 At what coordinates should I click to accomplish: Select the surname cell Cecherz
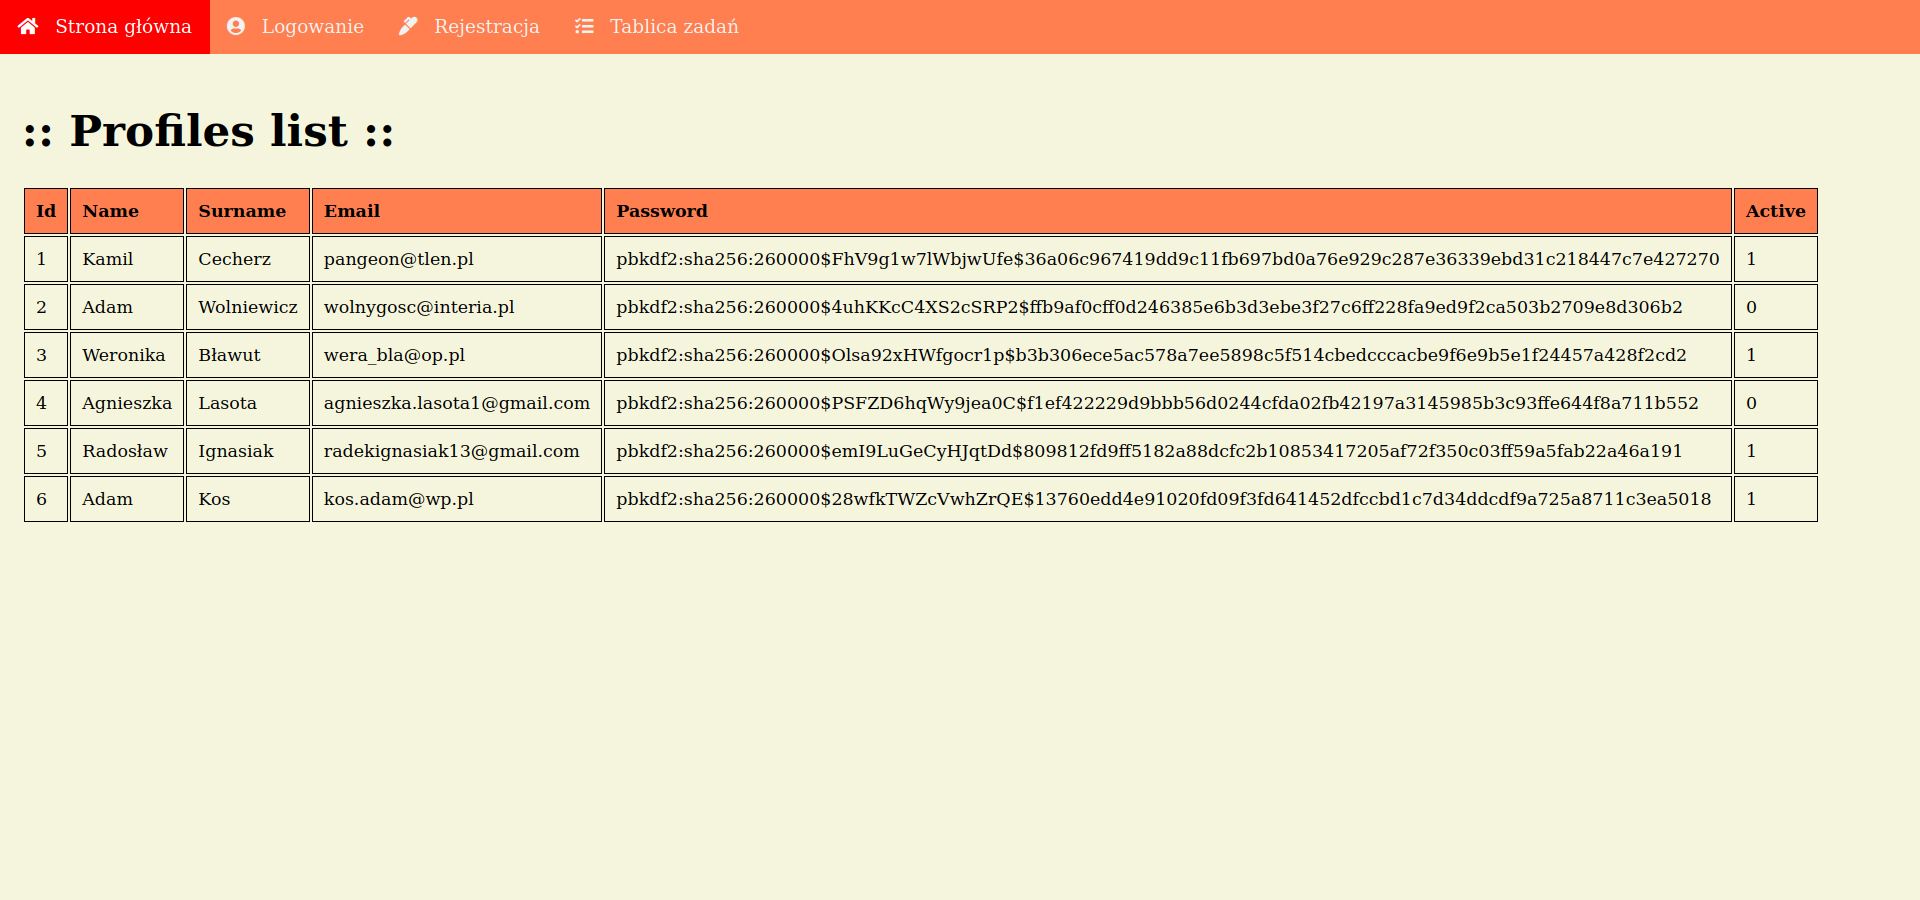(248, 259)
